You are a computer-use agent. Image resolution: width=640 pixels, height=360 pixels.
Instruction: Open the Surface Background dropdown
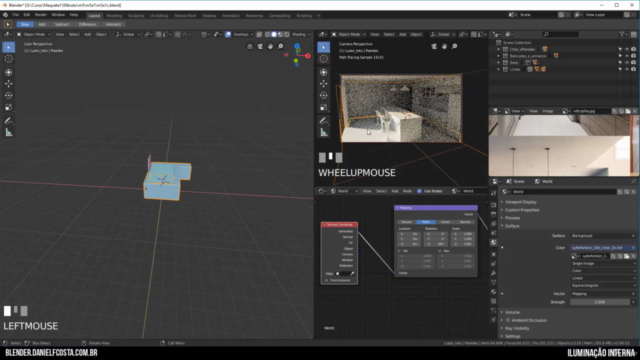click(603, 236)
